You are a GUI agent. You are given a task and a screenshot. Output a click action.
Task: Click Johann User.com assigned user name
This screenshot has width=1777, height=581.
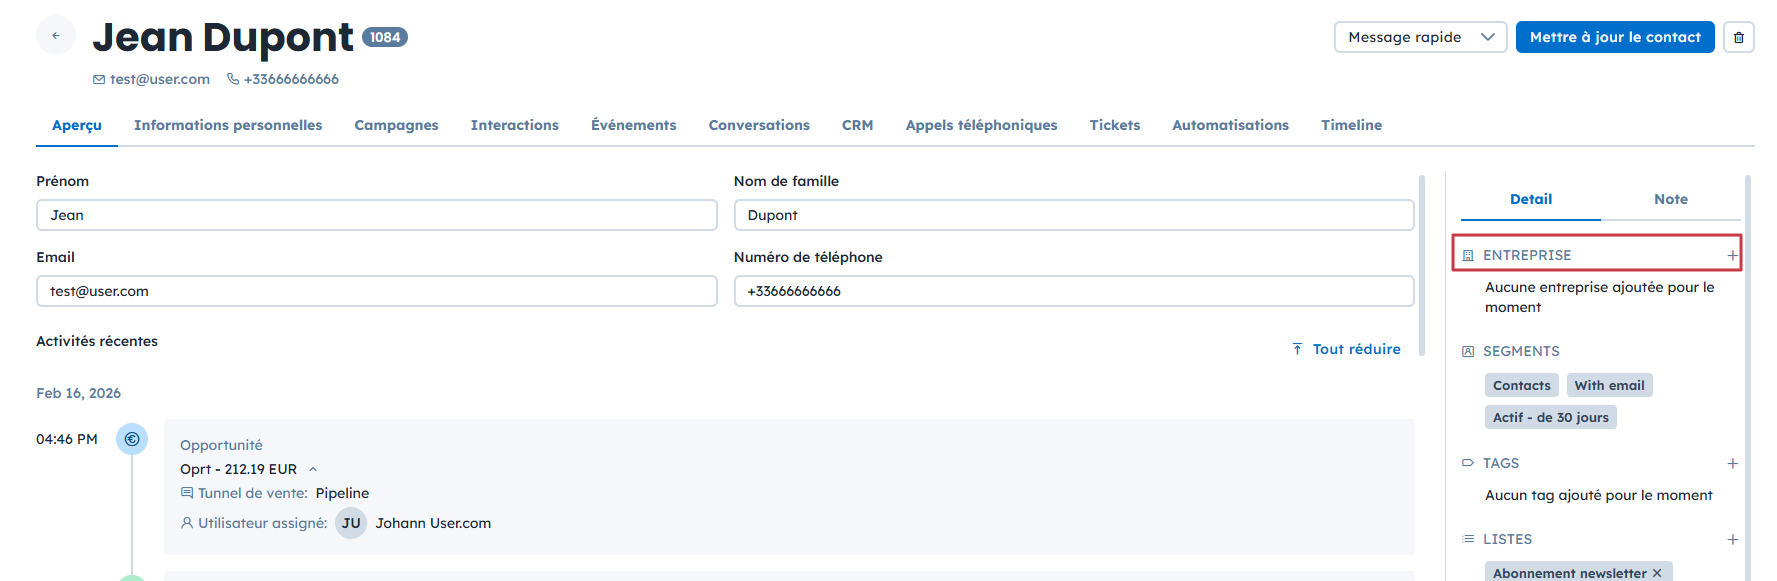433,523
